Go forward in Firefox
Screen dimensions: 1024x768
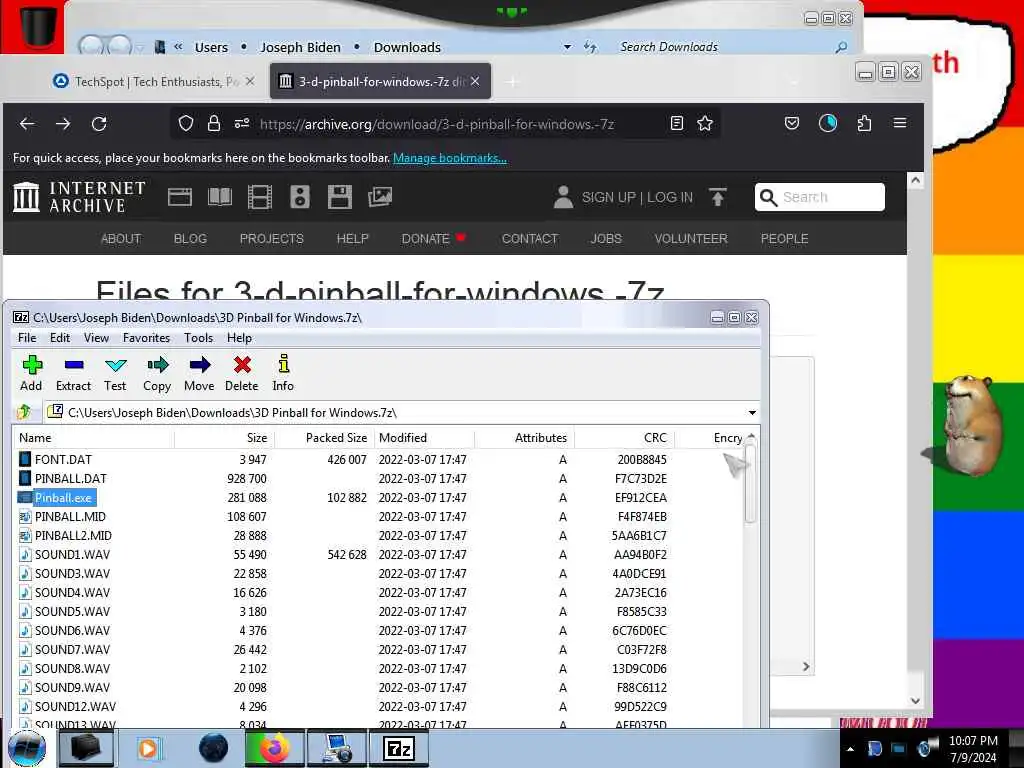pyautogui.click(x=63, y=123)
